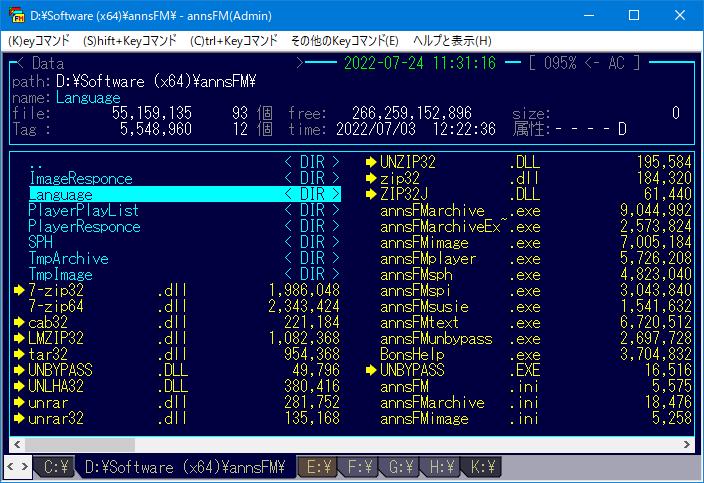This screenshot has height=483, width=704.
Task: Open the (K)eyコマンド menu
Action: (x=40, y=41)
